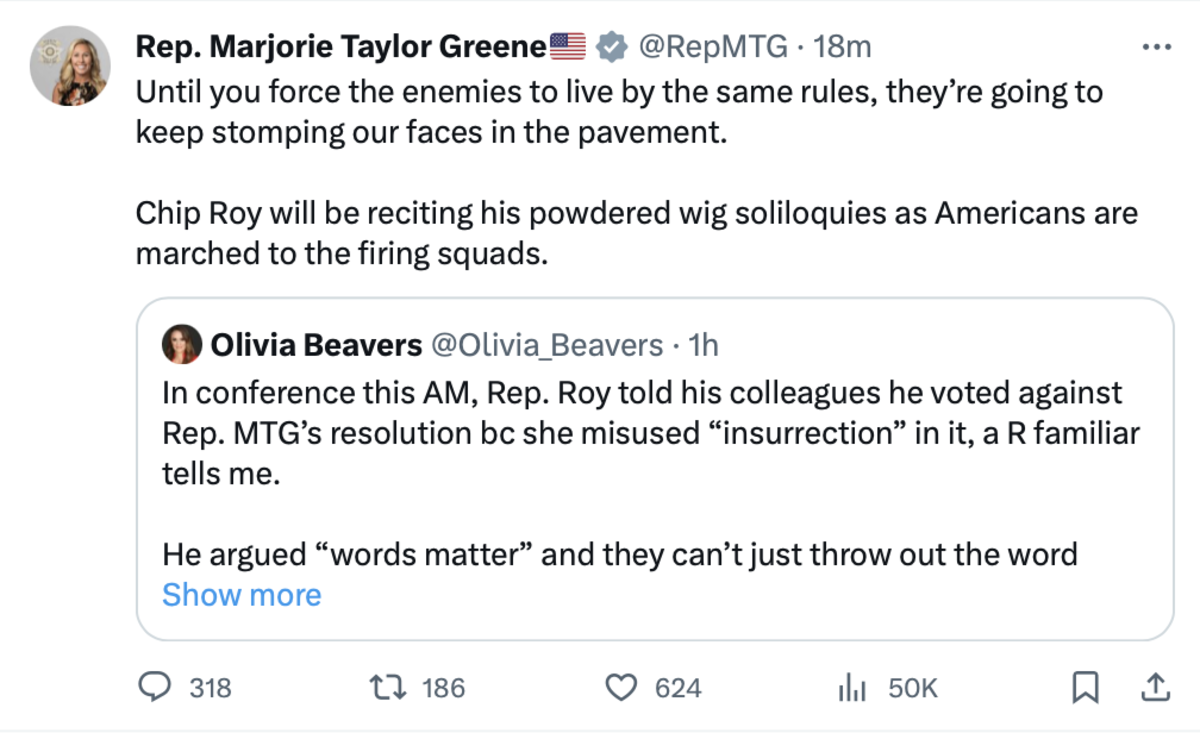Click the 18m timestamp on the tweet

[845, 45]
